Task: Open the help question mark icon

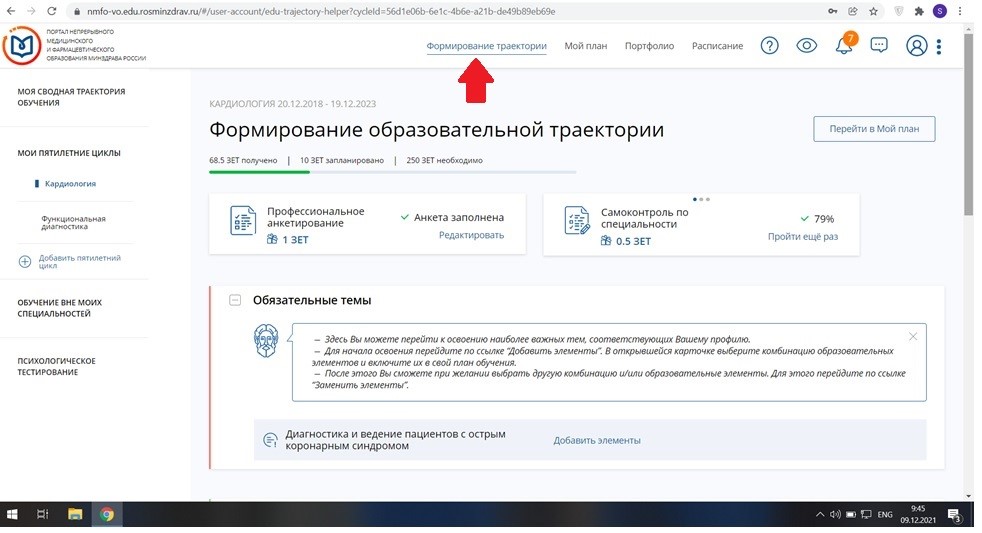Action: [x=769, y=46]
